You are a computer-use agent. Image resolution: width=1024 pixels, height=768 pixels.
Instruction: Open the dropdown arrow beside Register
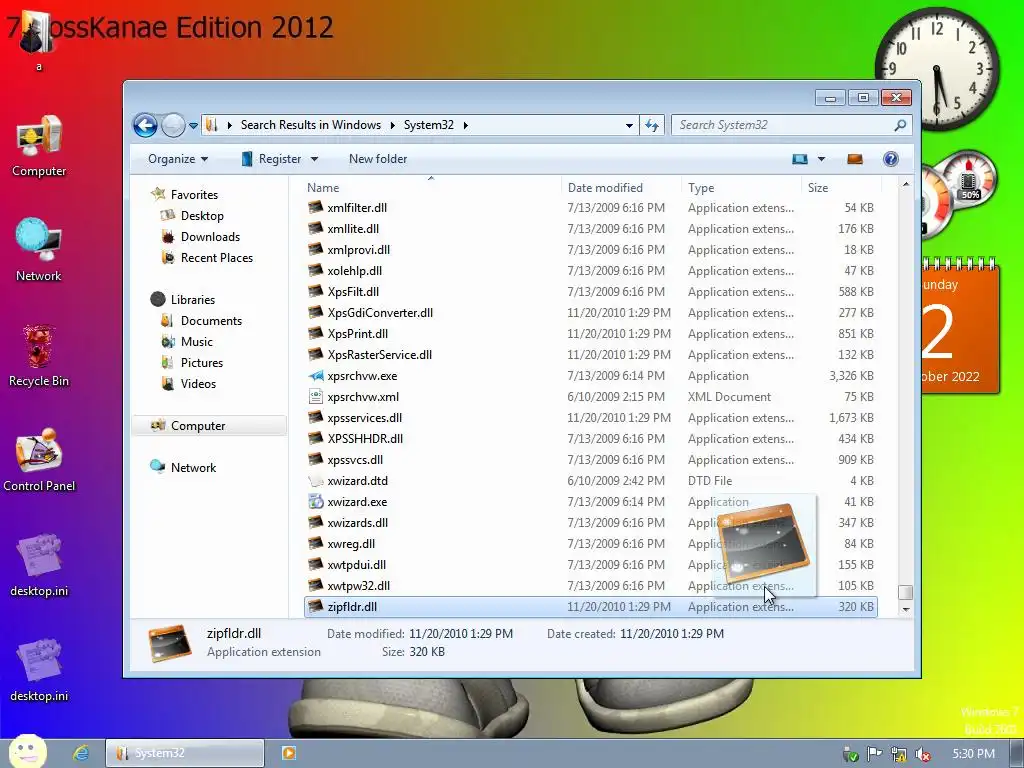(x=314, y=159)
